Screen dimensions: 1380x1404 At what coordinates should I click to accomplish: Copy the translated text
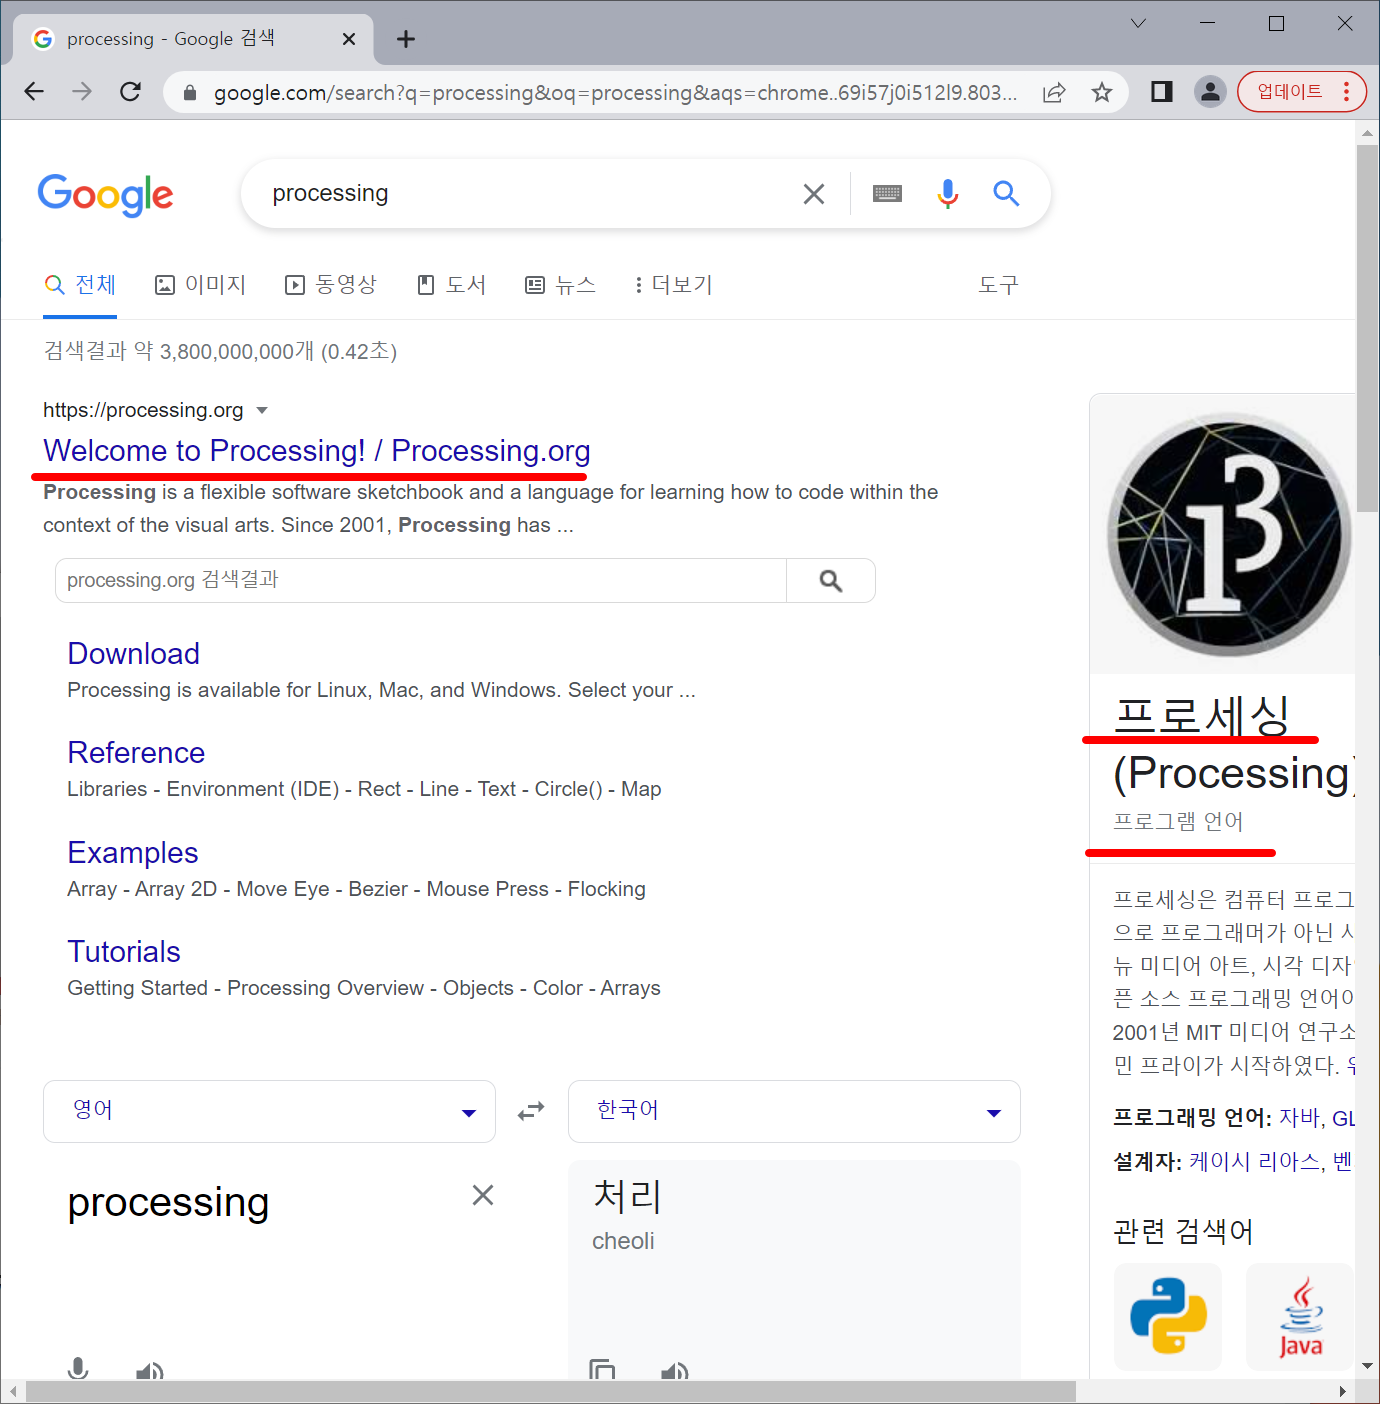[x=602, y=1370]
